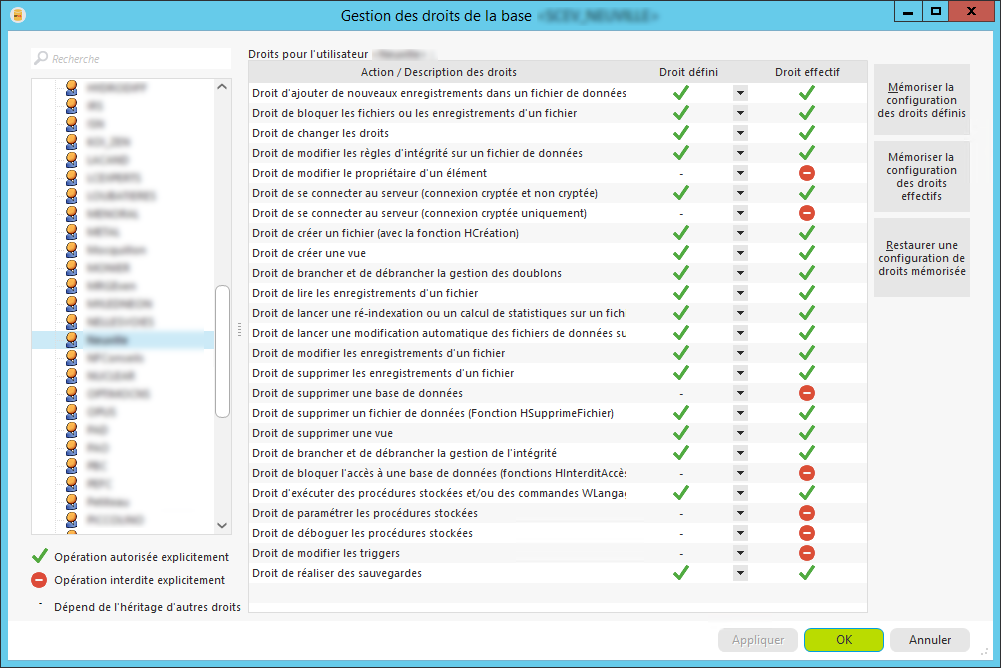The image size is (1001, 668).
Task: Expand defined-right dropdown for 'Droit de supprimer une vue'
Action: (740, 433)
